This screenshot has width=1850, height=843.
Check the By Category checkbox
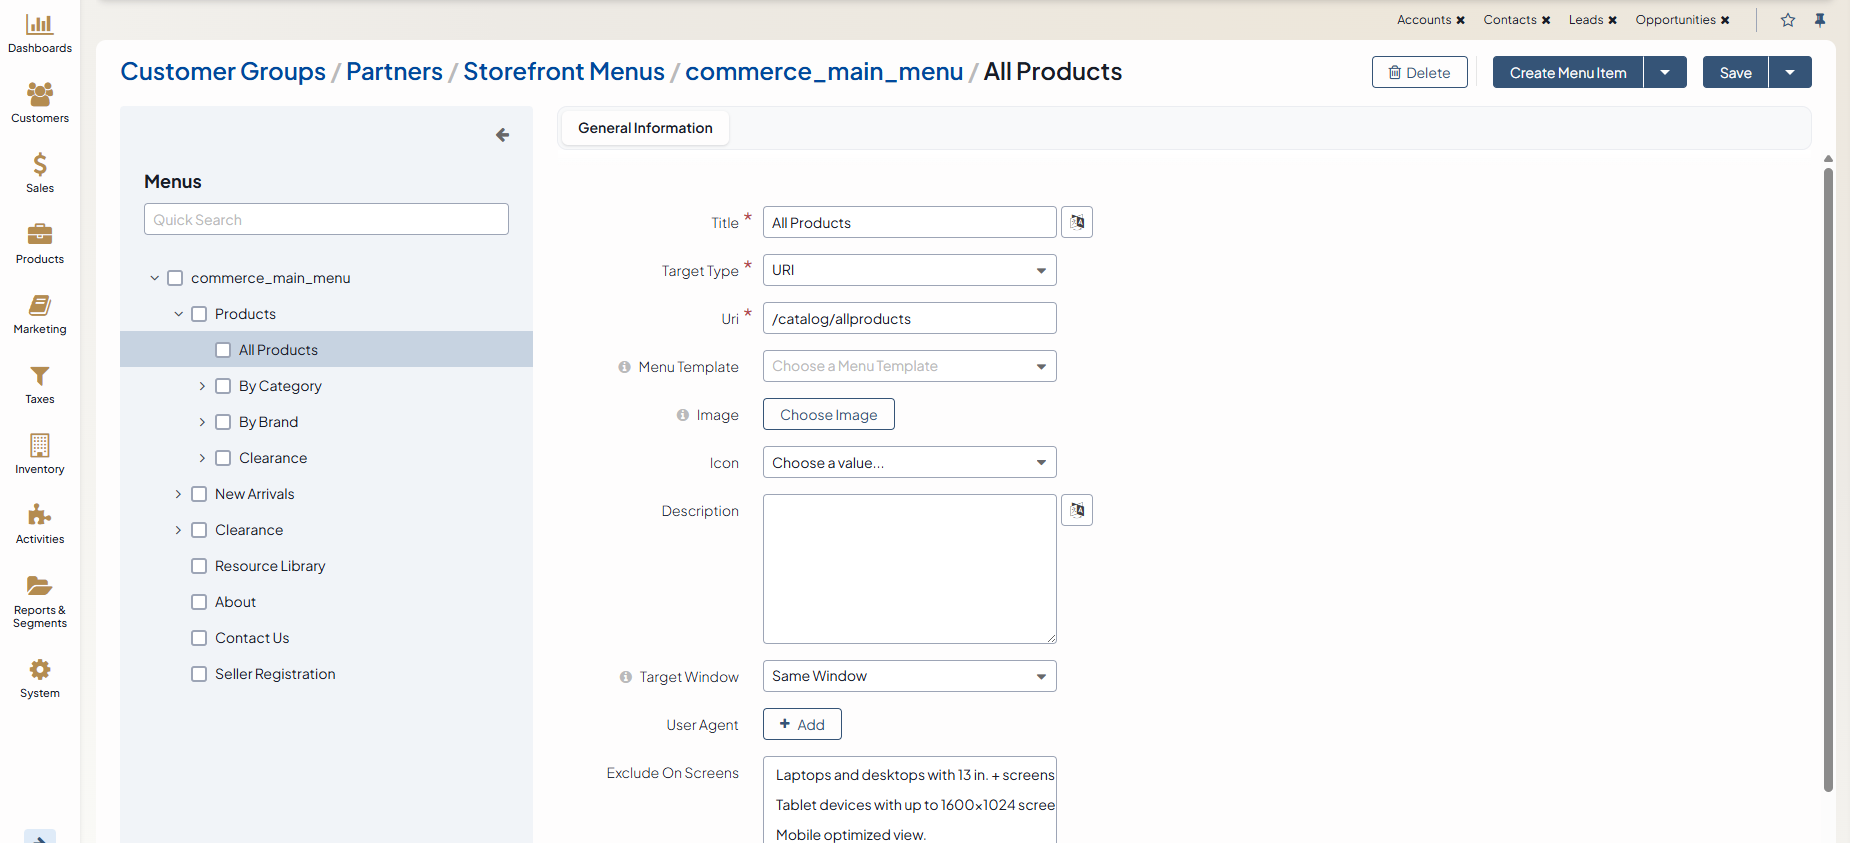(223, 386)
